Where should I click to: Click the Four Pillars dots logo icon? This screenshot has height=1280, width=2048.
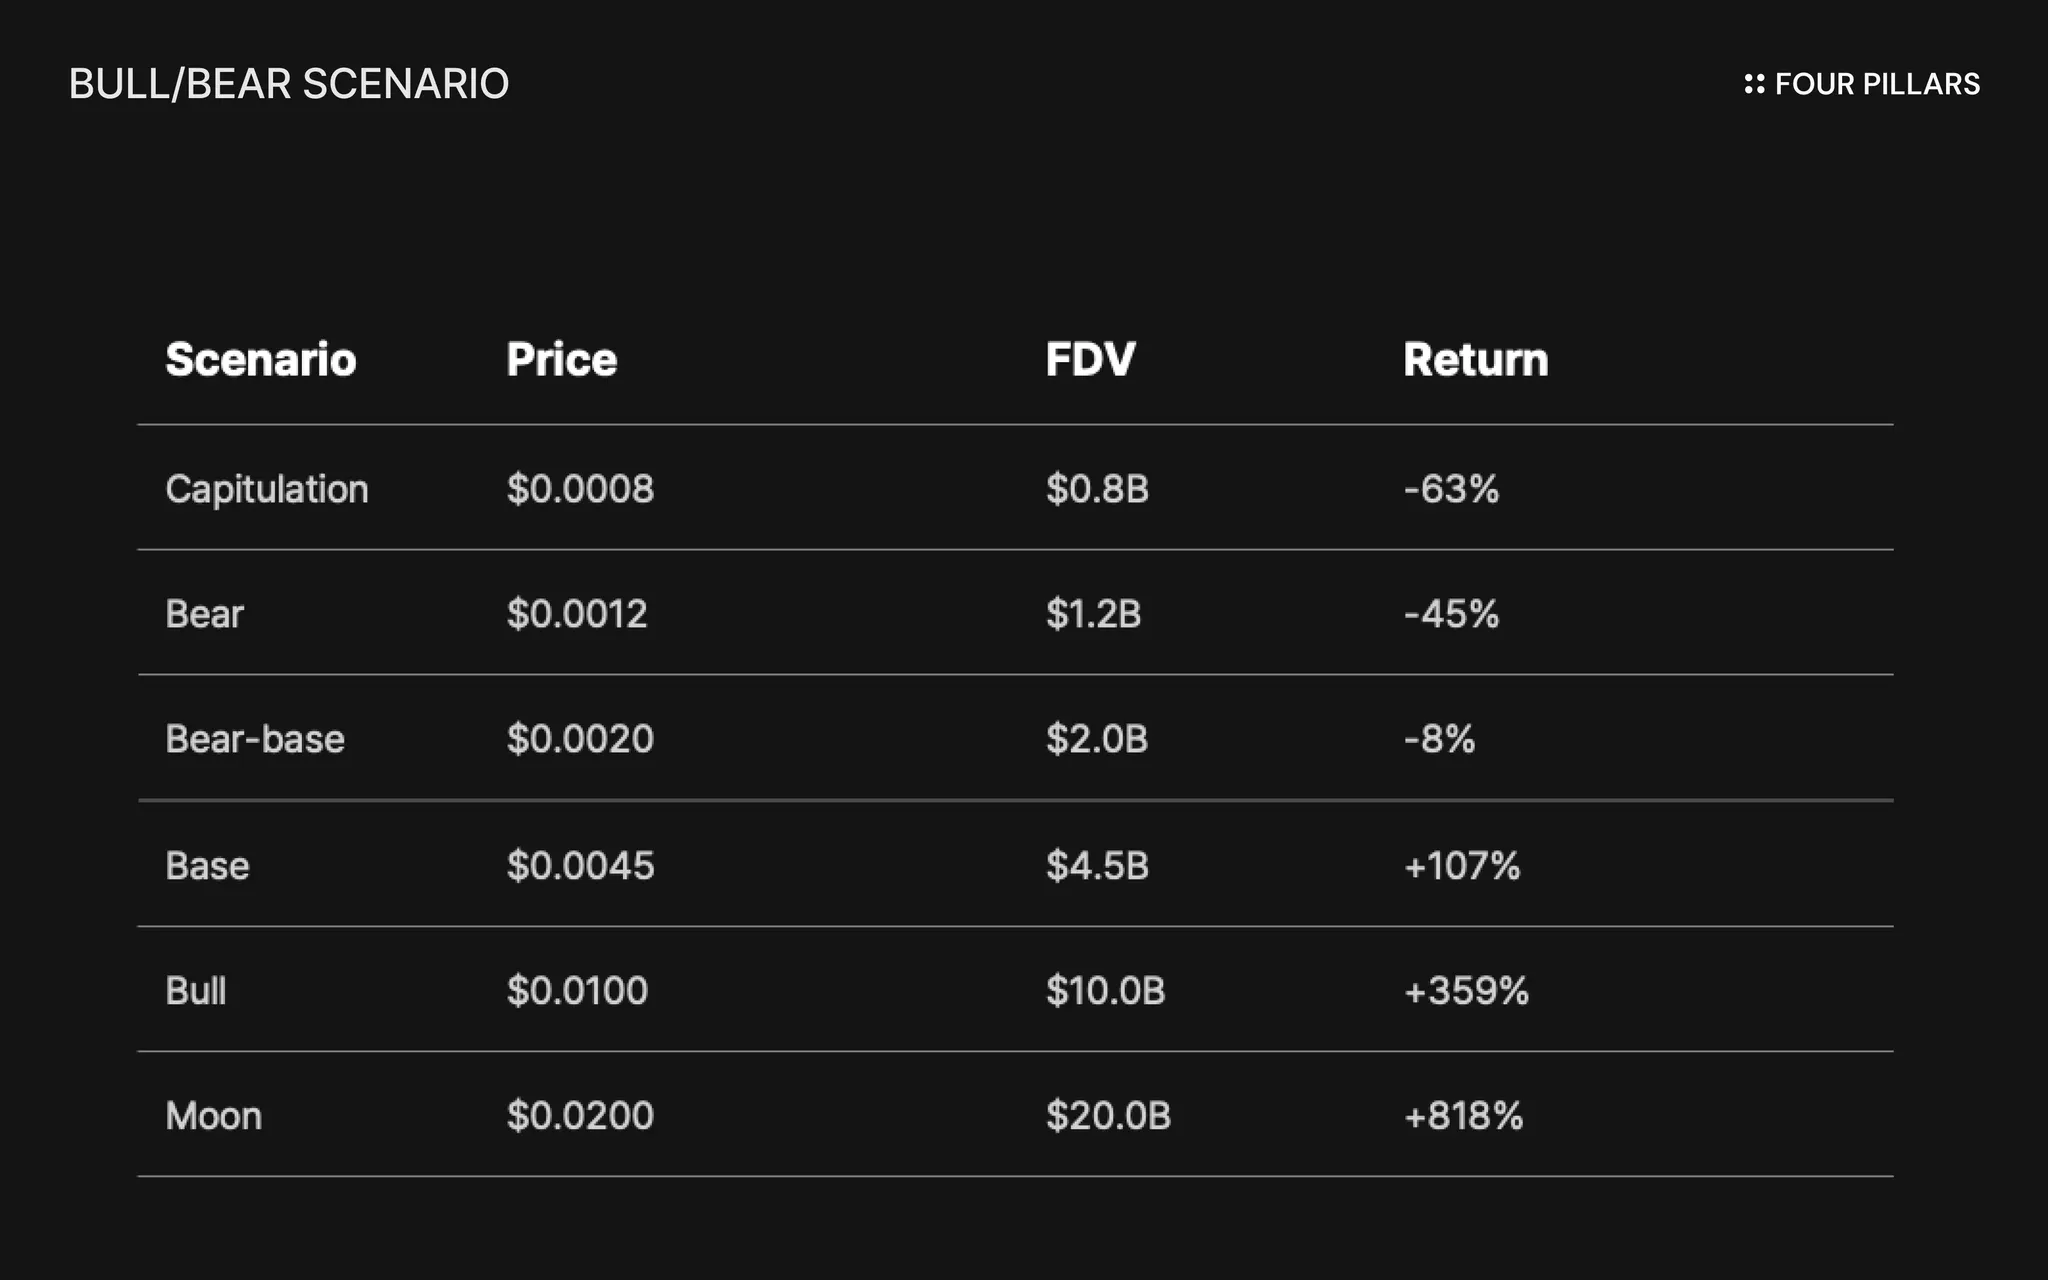1754,84
